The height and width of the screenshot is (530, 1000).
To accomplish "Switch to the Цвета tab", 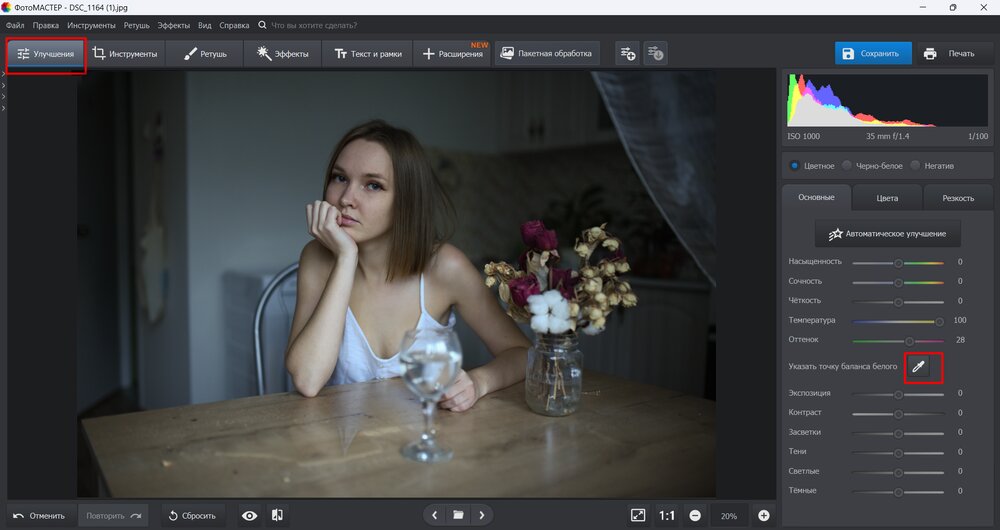I will tap(886, 198).
